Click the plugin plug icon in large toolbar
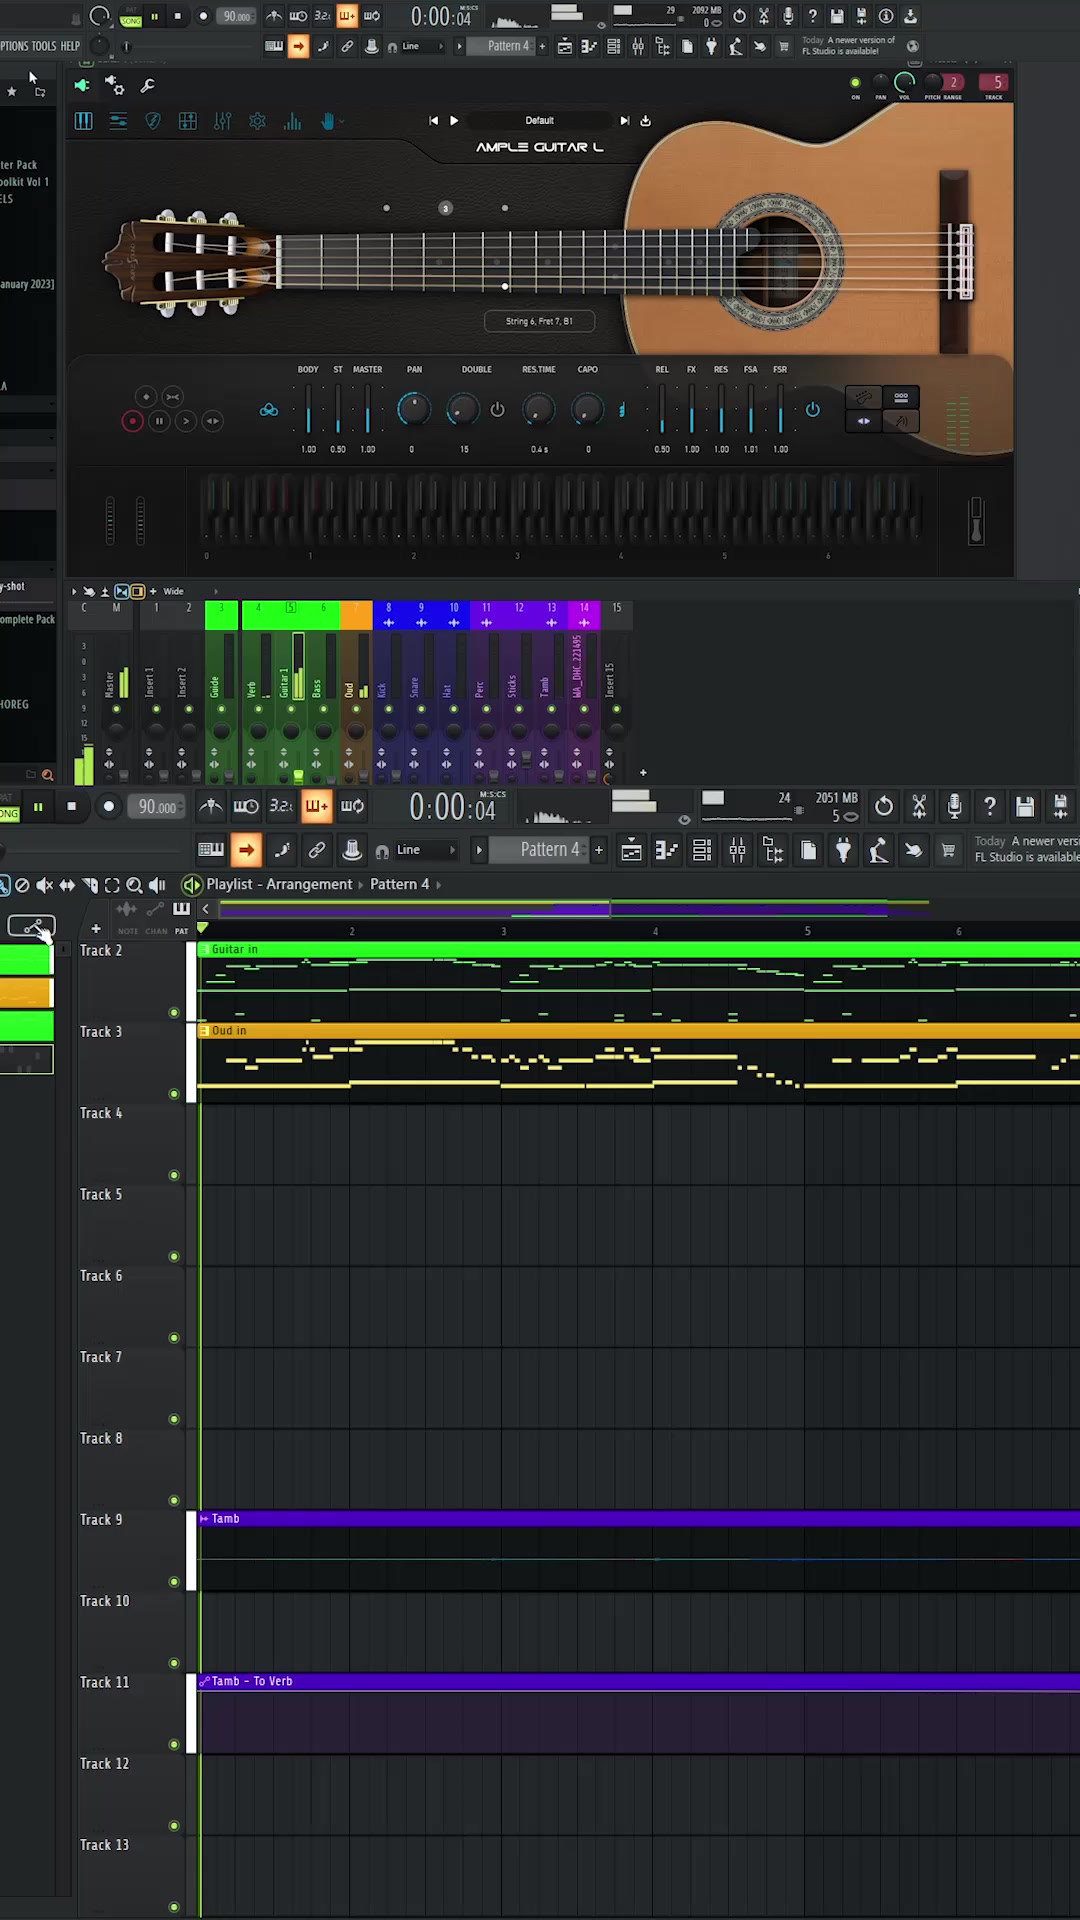The image size is (1080, 1920). point(843,850)
